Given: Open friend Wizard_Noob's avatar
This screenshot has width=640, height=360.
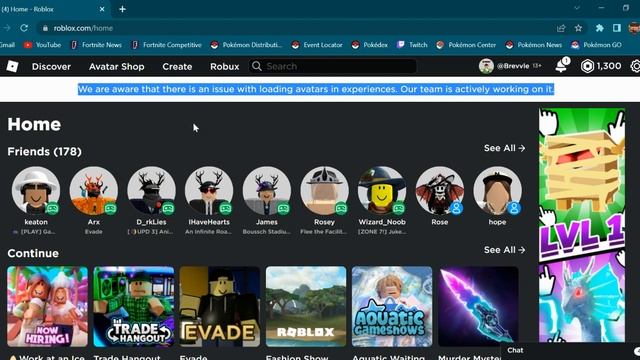Looking at the screenshot, I should coord(382,190).
